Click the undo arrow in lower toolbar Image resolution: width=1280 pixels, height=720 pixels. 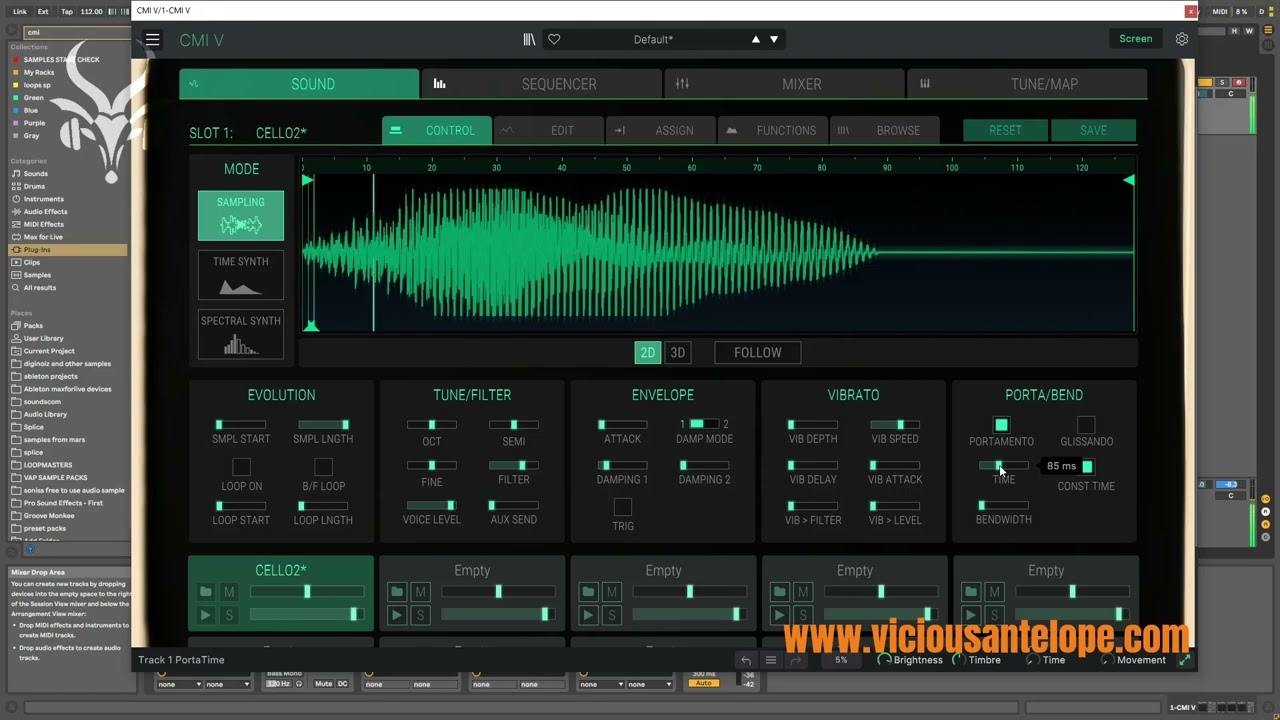click(746, 660)
